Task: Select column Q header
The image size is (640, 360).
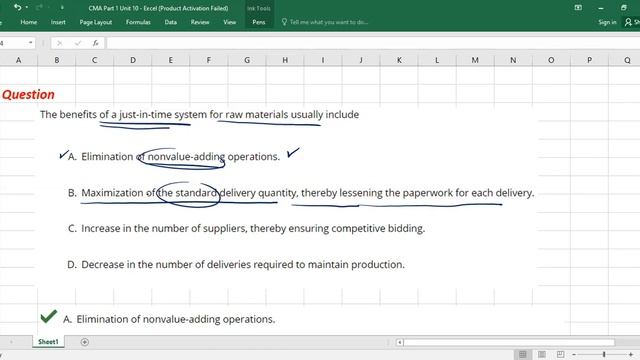Action: pyautogui.click(x=624, y=60)
